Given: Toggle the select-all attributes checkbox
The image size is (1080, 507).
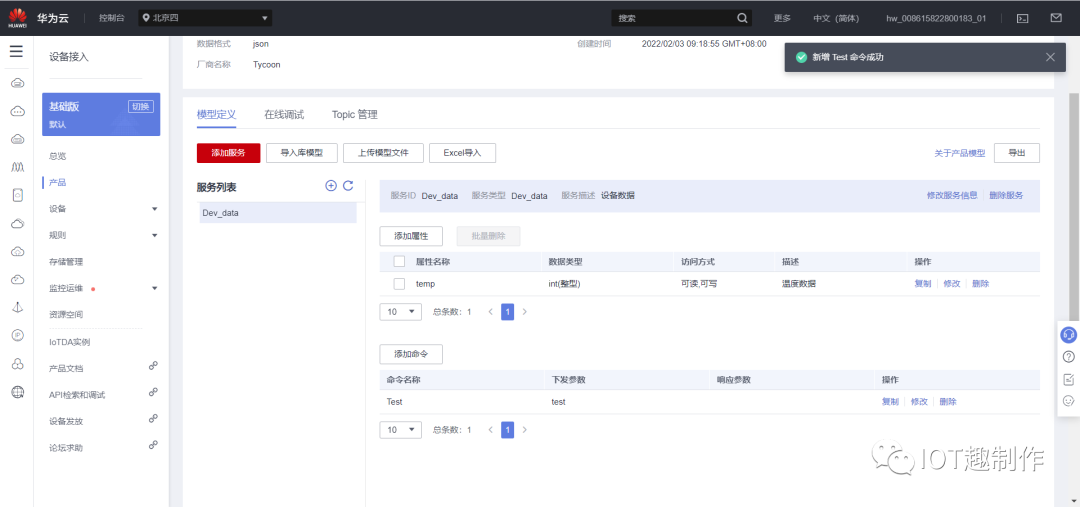Looking at the screenshot, I should [399, 262].
